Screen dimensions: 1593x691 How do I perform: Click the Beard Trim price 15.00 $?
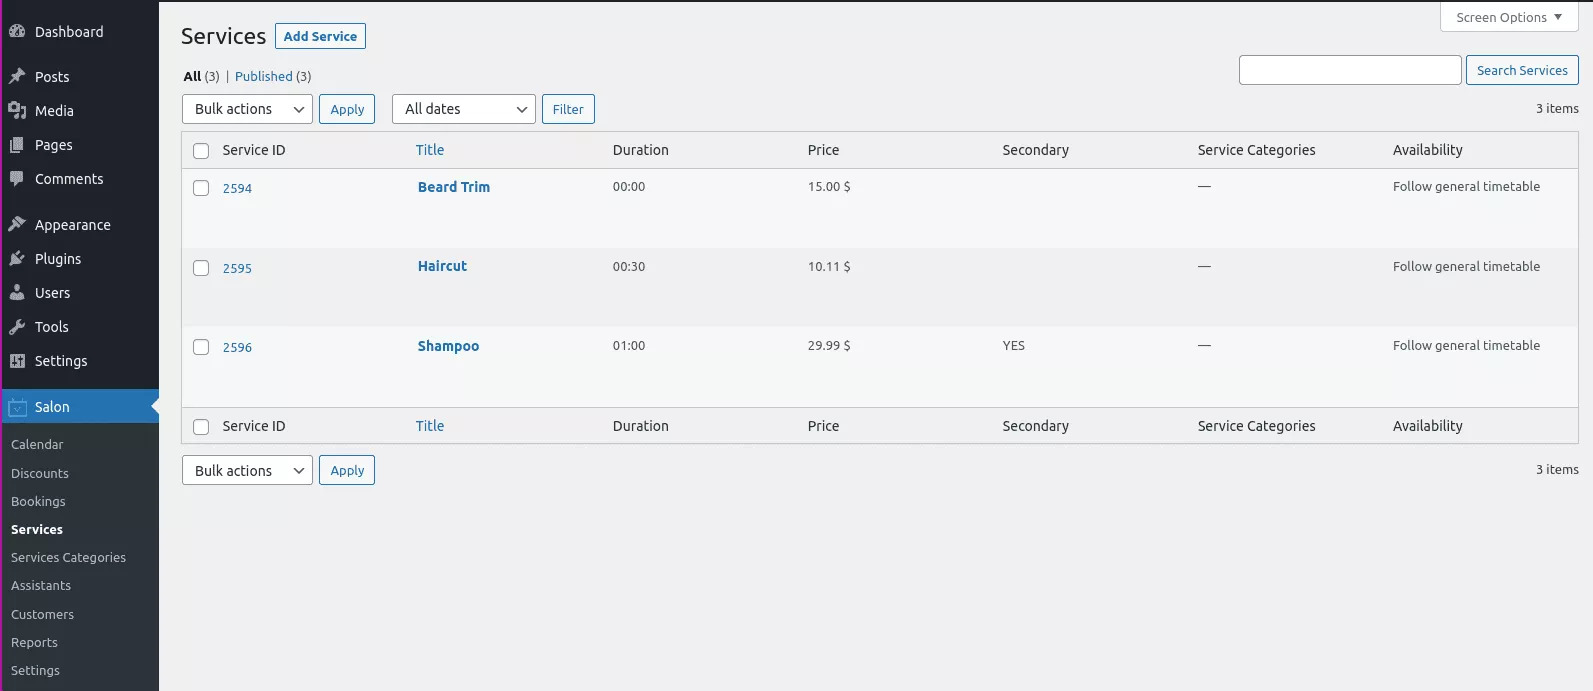829,186
